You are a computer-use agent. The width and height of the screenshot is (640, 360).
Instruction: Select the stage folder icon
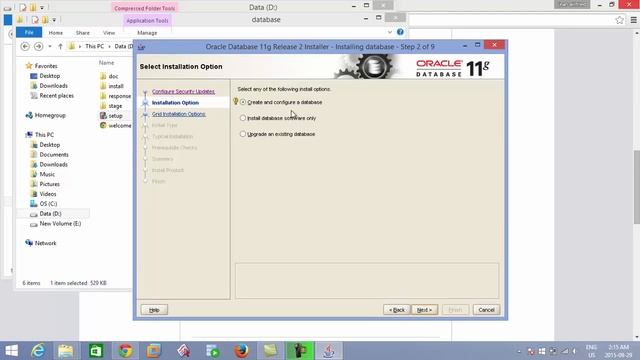click(x=103, y=106)
